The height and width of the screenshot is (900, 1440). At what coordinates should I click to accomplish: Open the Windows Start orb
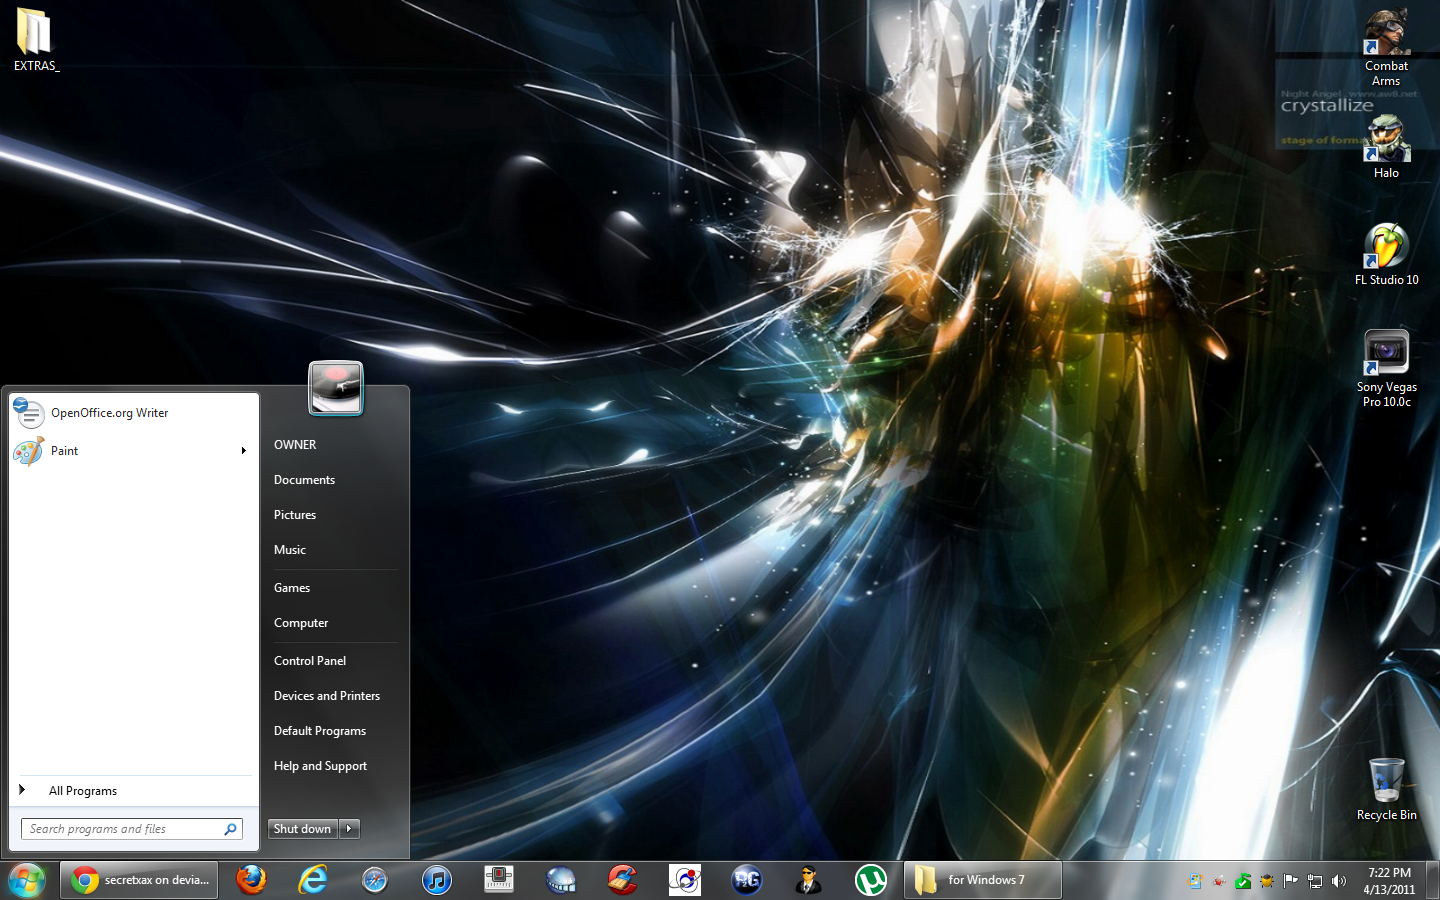(27, 880)
